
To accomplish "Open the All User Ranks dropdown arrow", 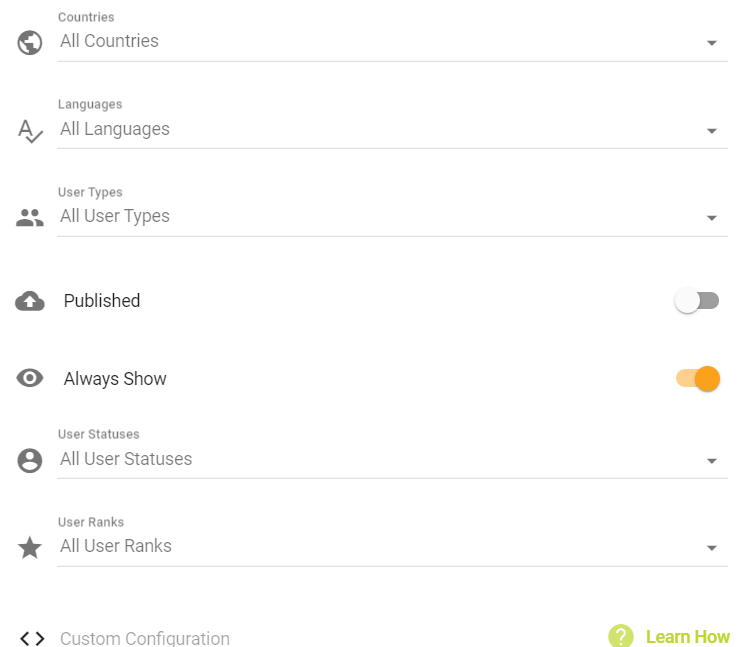I will point(712,548).
